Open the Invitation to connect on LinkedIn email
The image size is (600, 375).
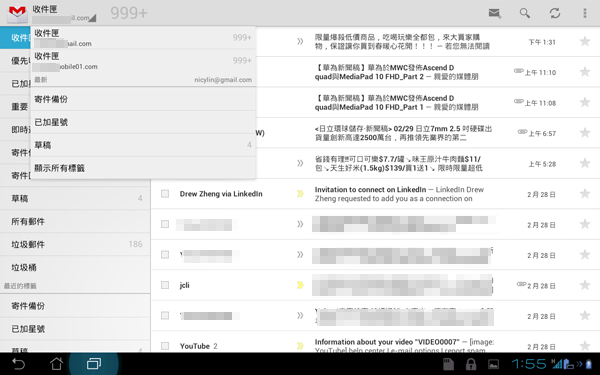pyautogui.click(x=399, y=194)
